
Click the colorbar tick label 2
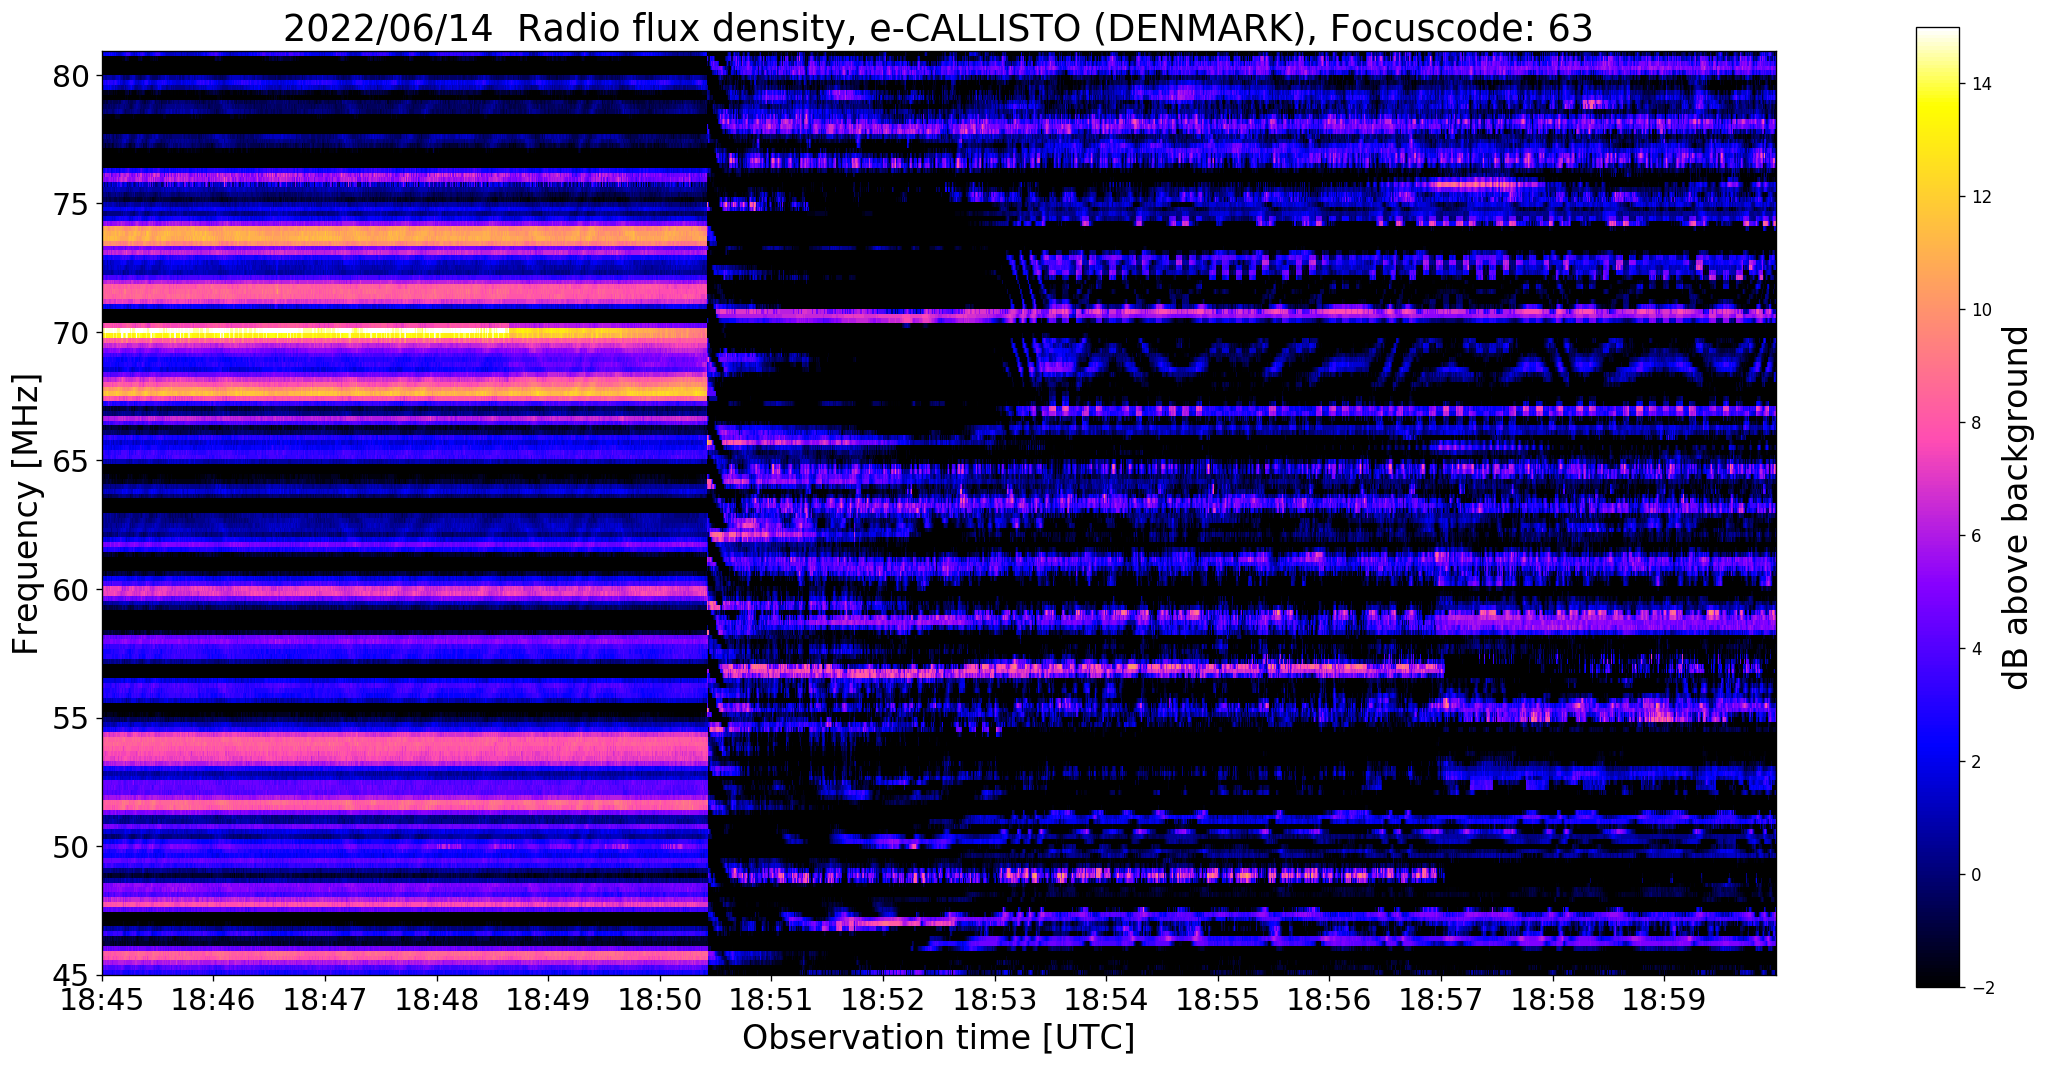pos(1976,762)
